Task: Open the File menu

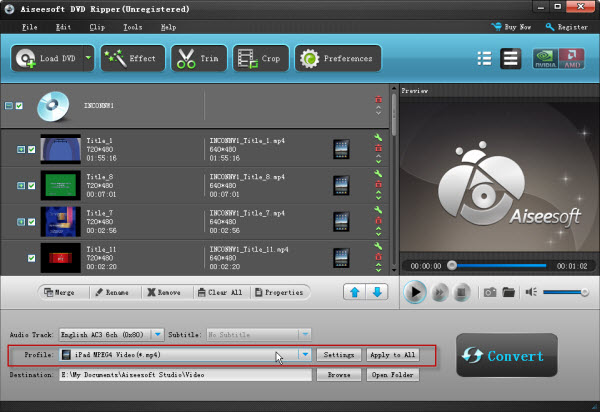Action: coord(29,27)
